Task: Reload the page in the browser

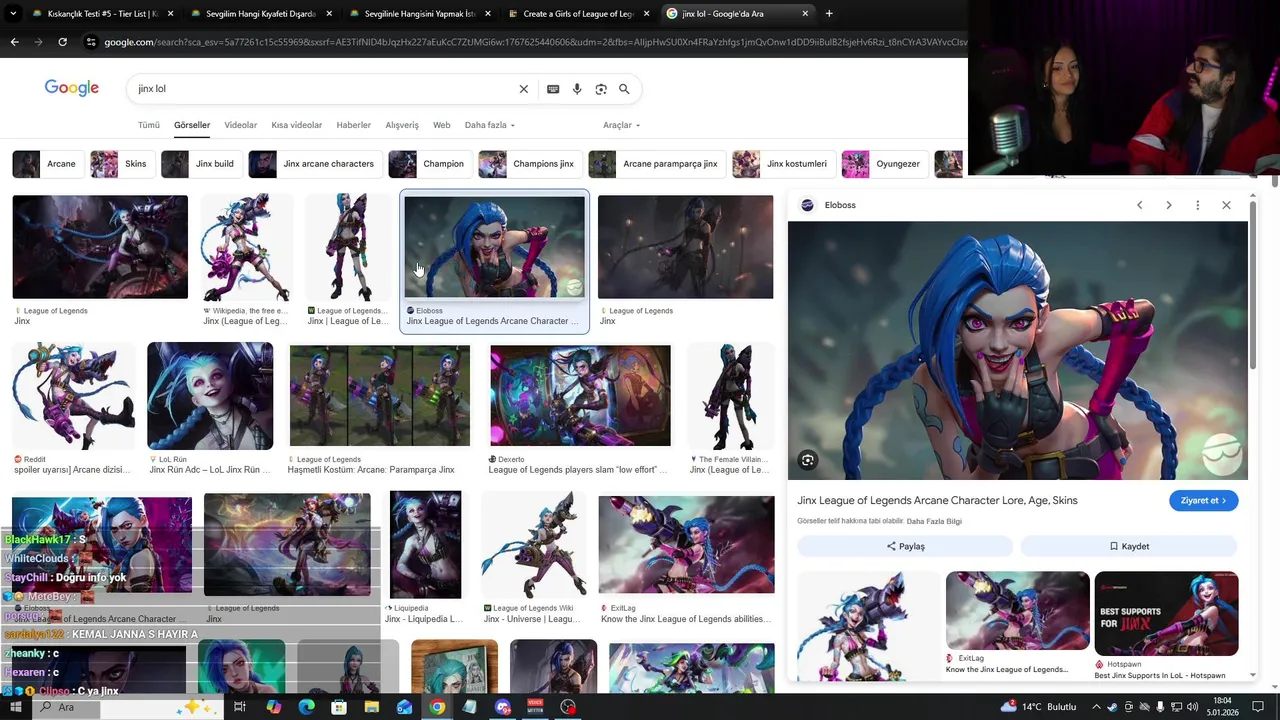Action: 62,42
